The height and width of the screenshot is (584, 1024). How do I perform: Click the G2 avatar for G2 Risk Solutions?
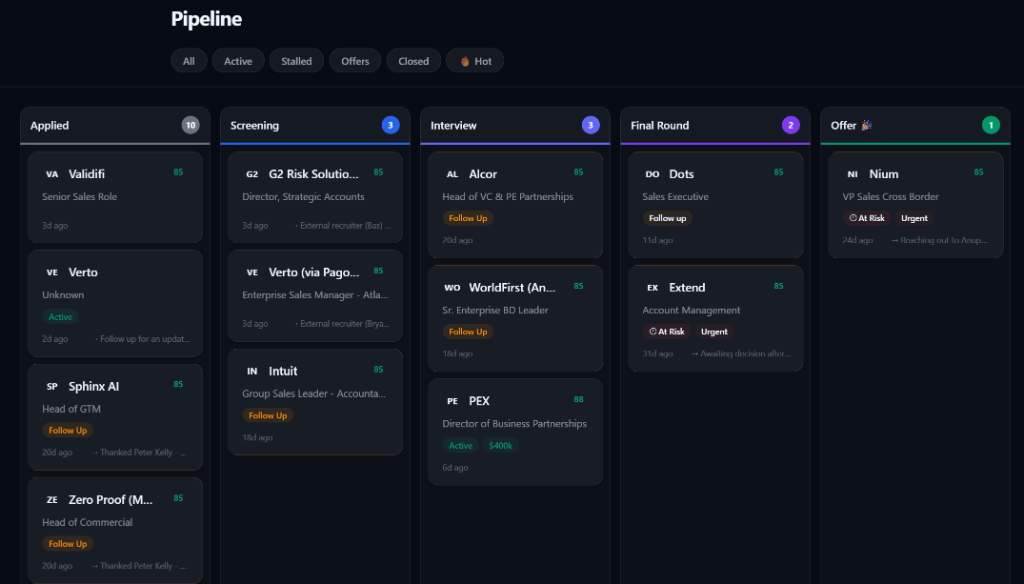(x=252, y=174)
